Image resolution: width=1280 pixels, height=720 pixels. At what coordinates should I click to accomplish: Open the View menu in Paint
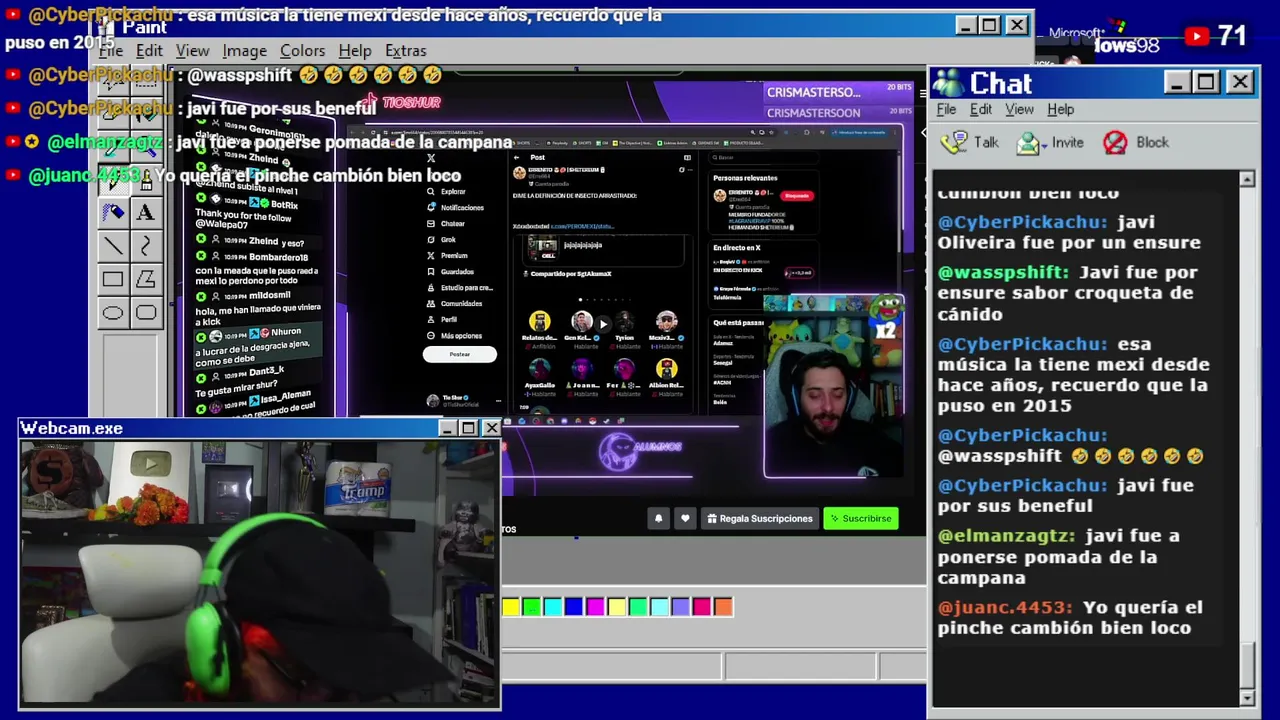click(192, 50)
